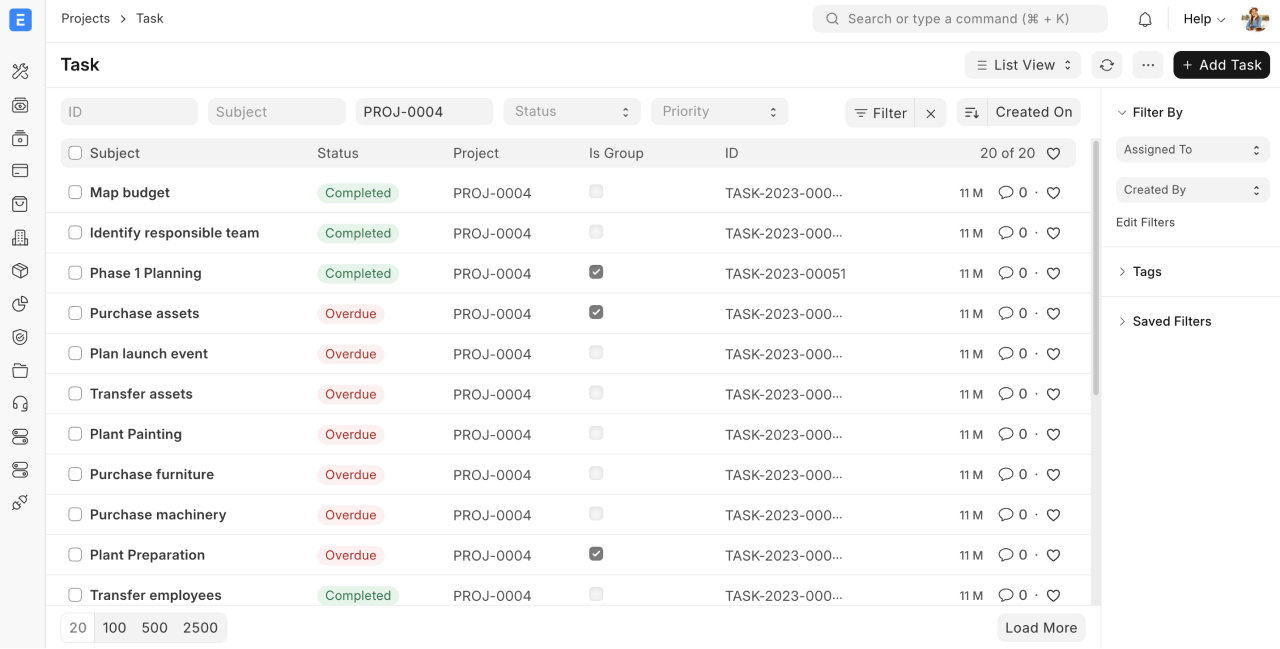Open comments on Purchase assets row
The height and width of the screenshot is (649, 1280).
click(x=1012, y=313)
